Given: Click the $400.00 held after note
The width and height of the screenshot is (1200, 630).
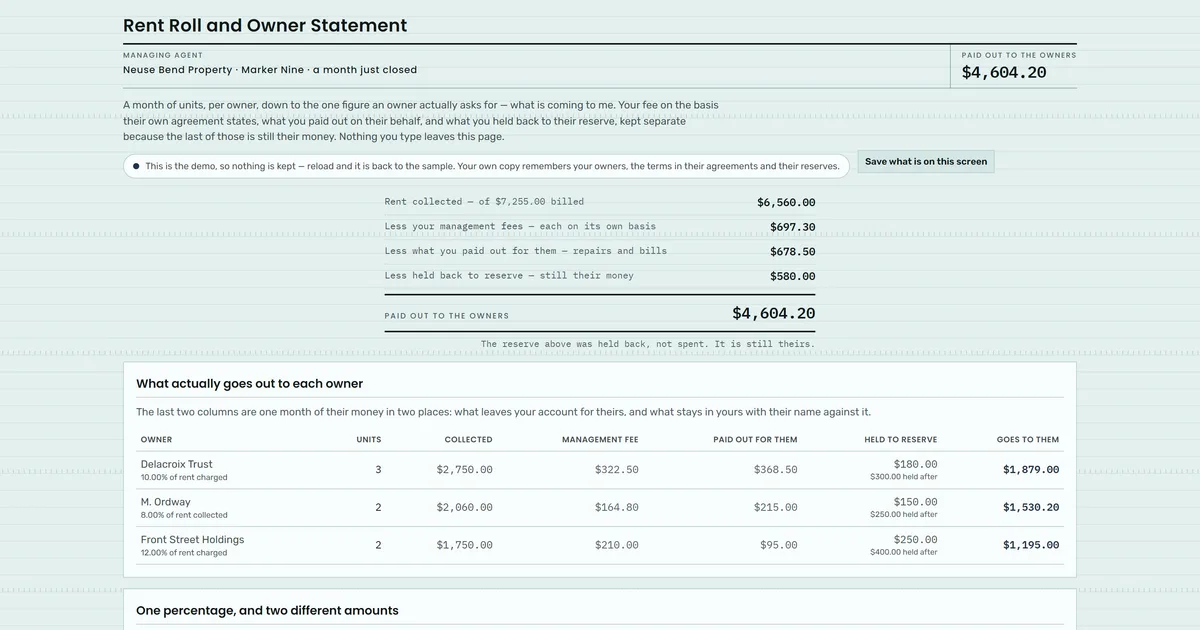Looking at the screenshot, I should [x=904, y=553].
